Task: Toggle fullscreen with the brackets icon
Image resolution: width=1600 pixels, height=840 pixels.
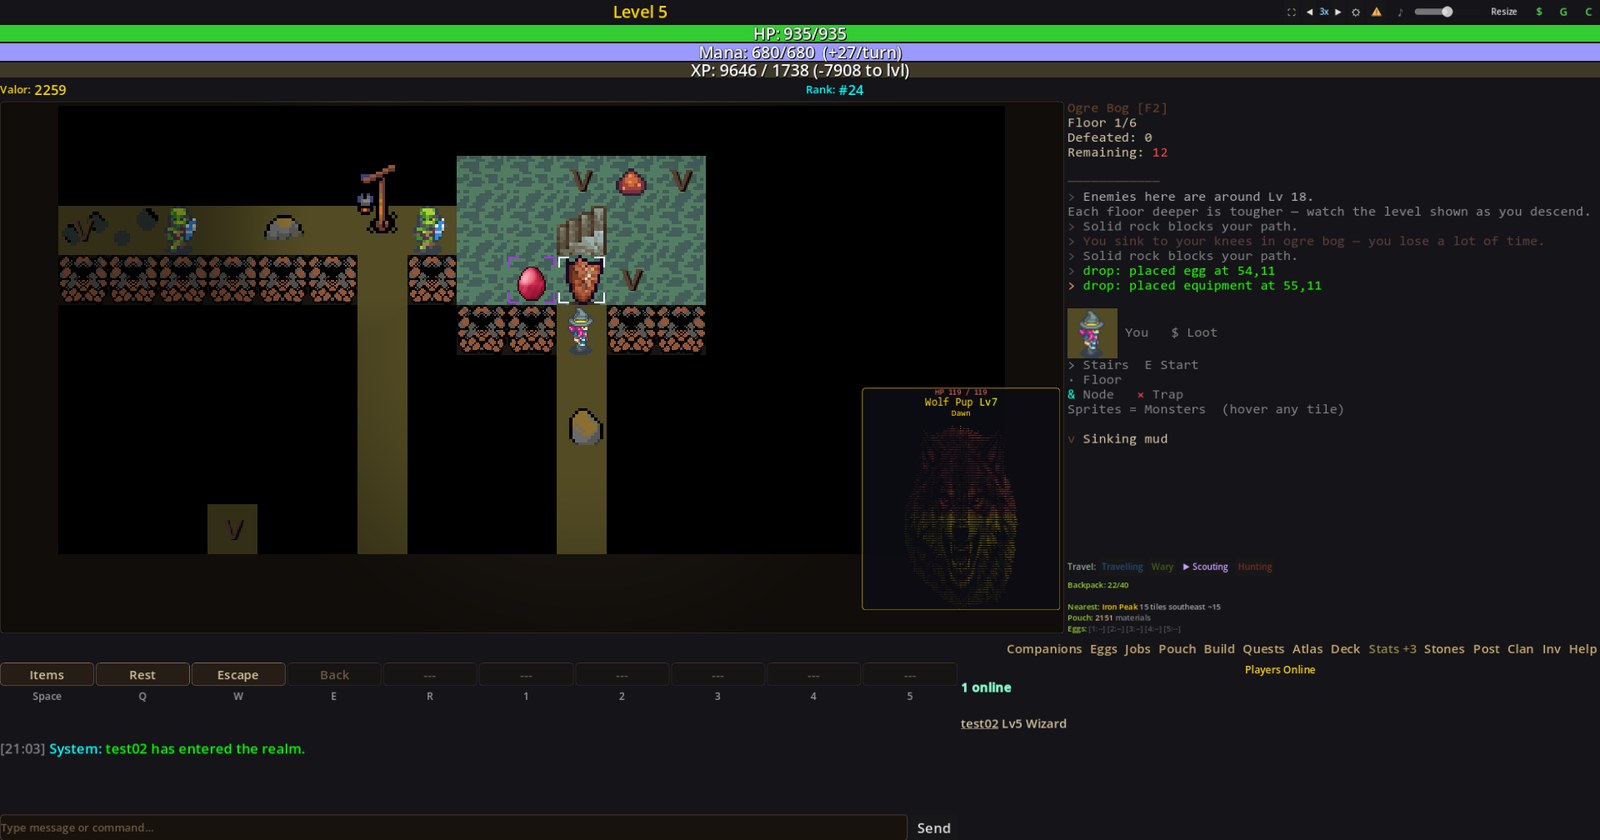Action: [1291, 12]
